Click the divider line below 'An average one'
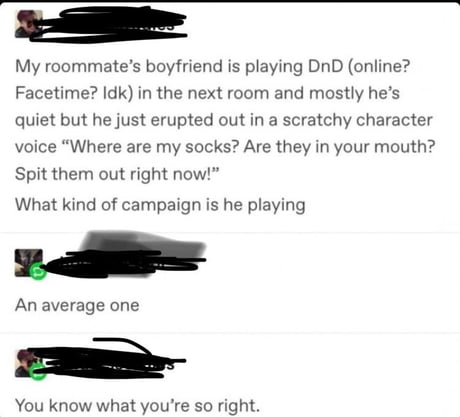This screenshot has width=460, height=417. (230, 332)
